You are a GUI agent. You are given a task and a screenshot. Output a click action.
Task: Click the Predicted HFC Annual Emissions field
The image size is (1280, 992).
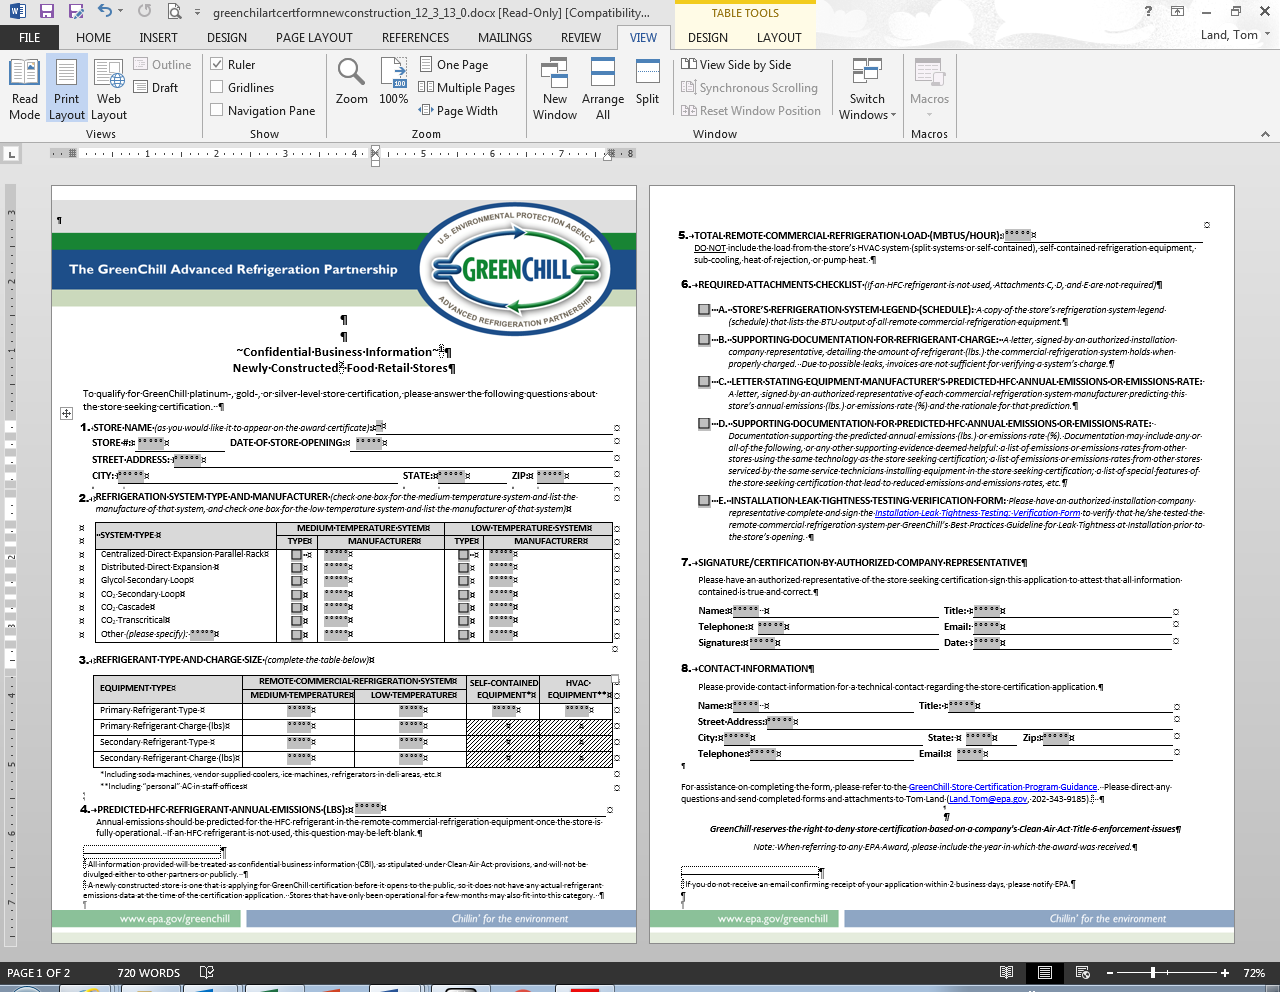tap(368, 808)
